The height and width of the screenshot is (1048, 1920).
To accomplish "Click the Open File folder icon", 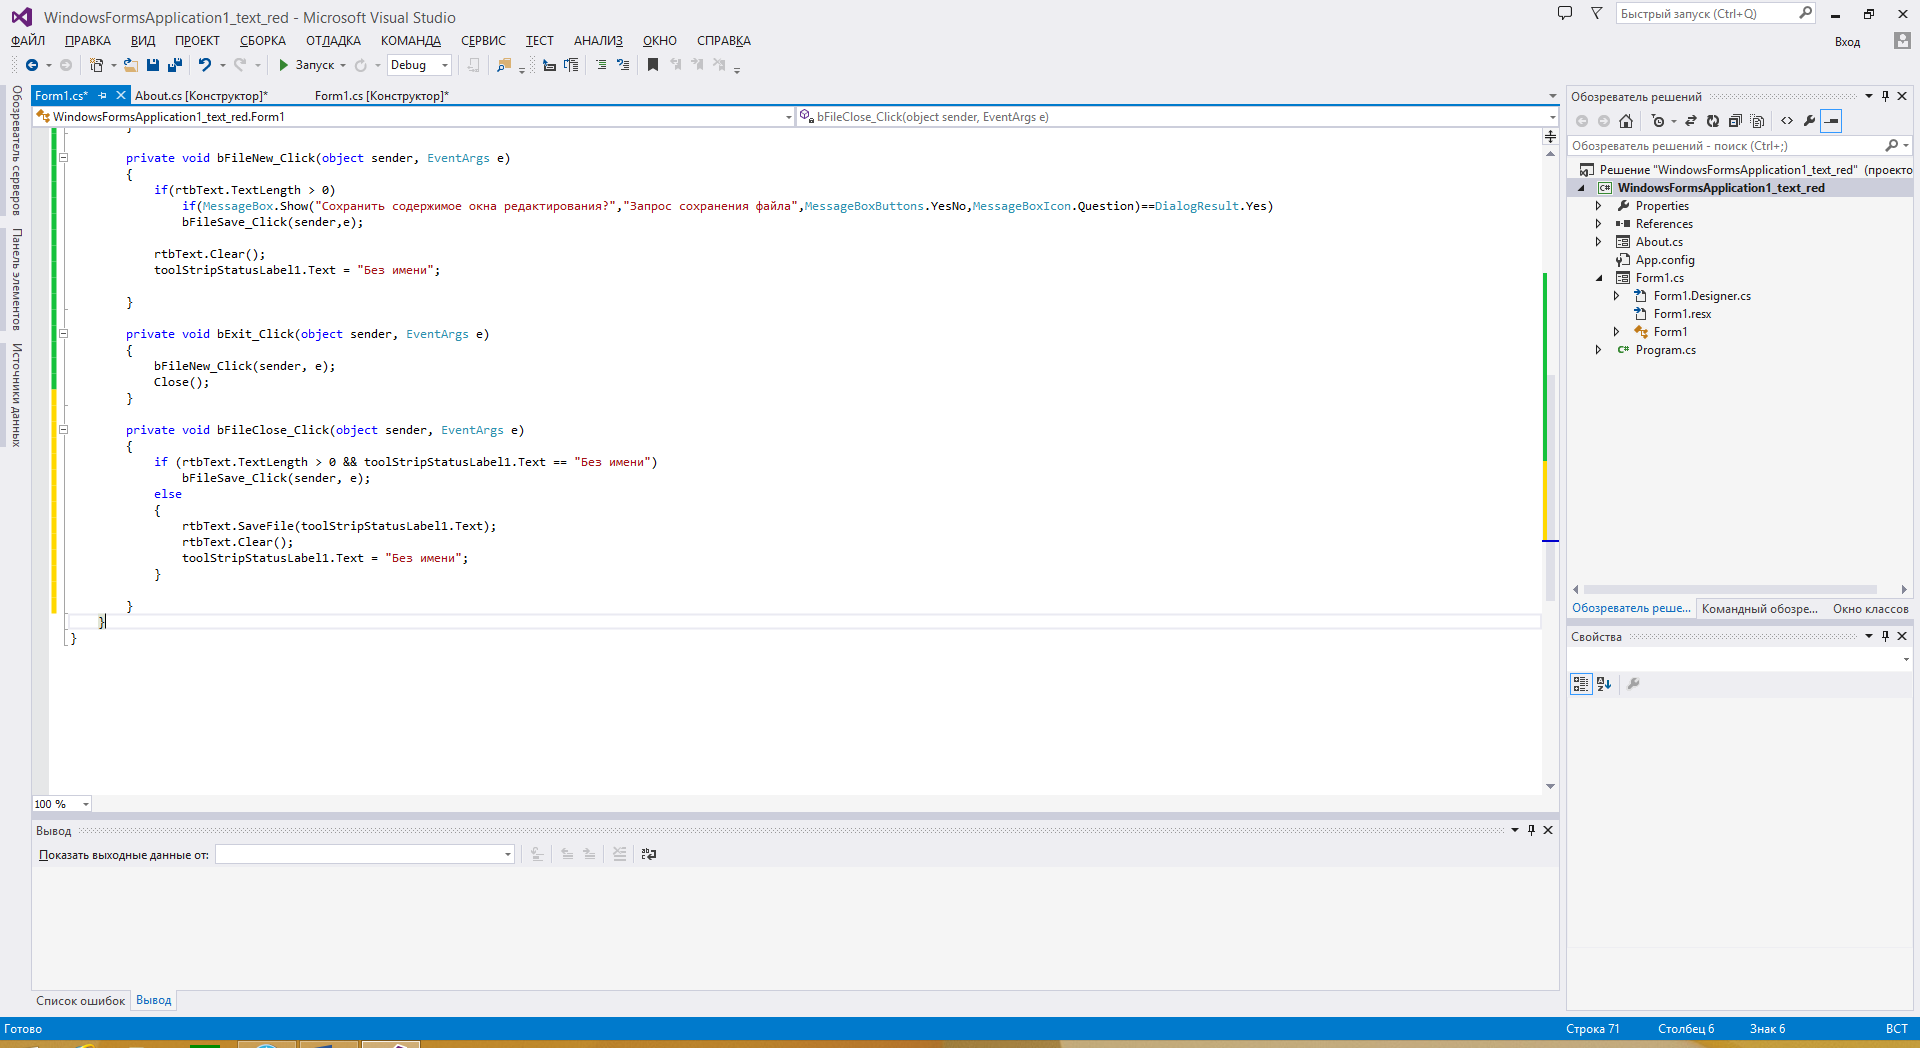I will tap(130, 65).
